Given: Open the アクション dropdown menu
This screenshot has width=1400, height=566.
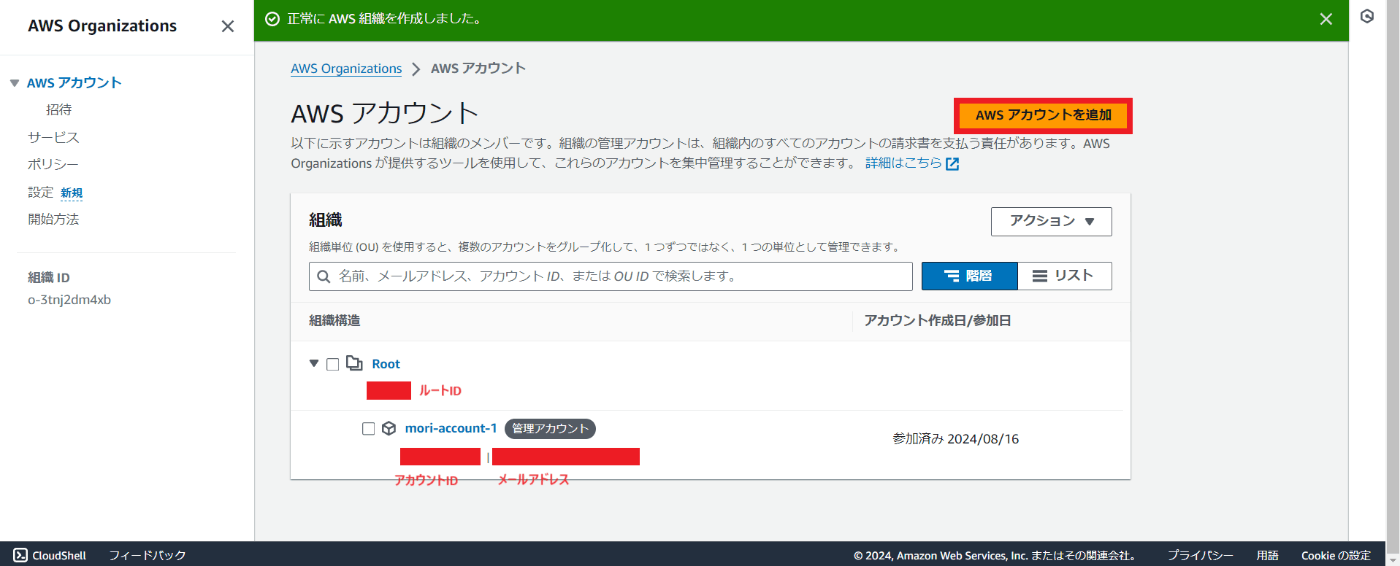Looking at the screenshot, I should click(x=1051, y=221).
